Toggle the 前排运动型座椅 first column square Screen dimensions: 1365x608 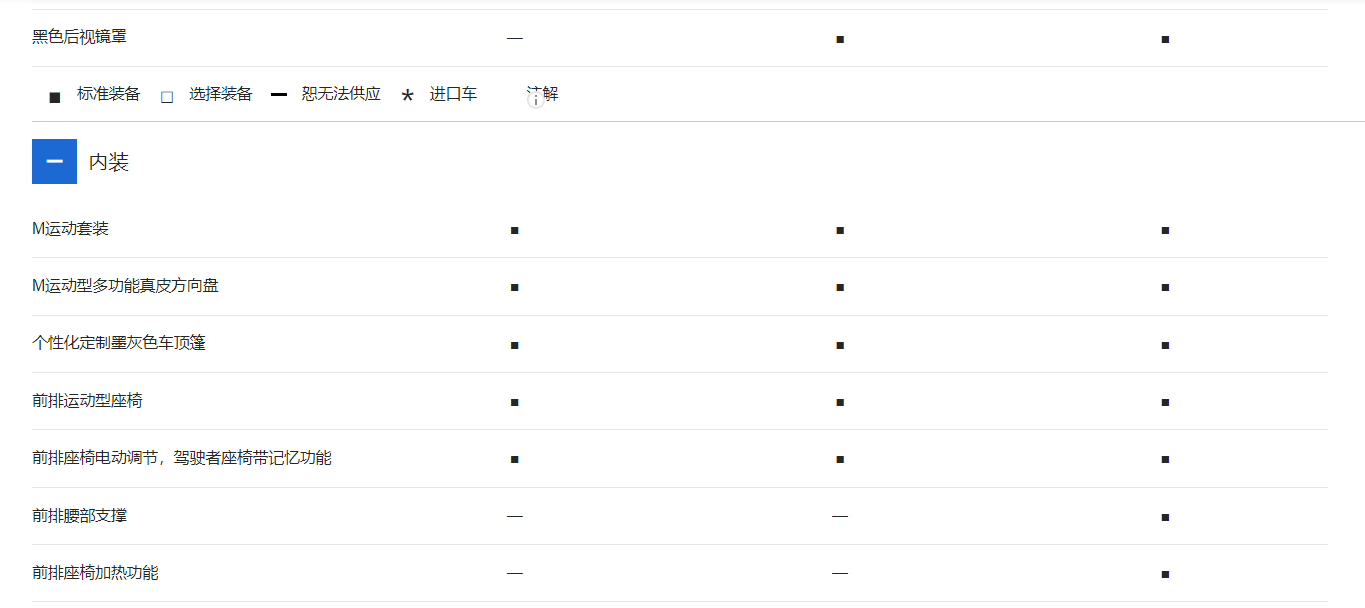[514, 401]
